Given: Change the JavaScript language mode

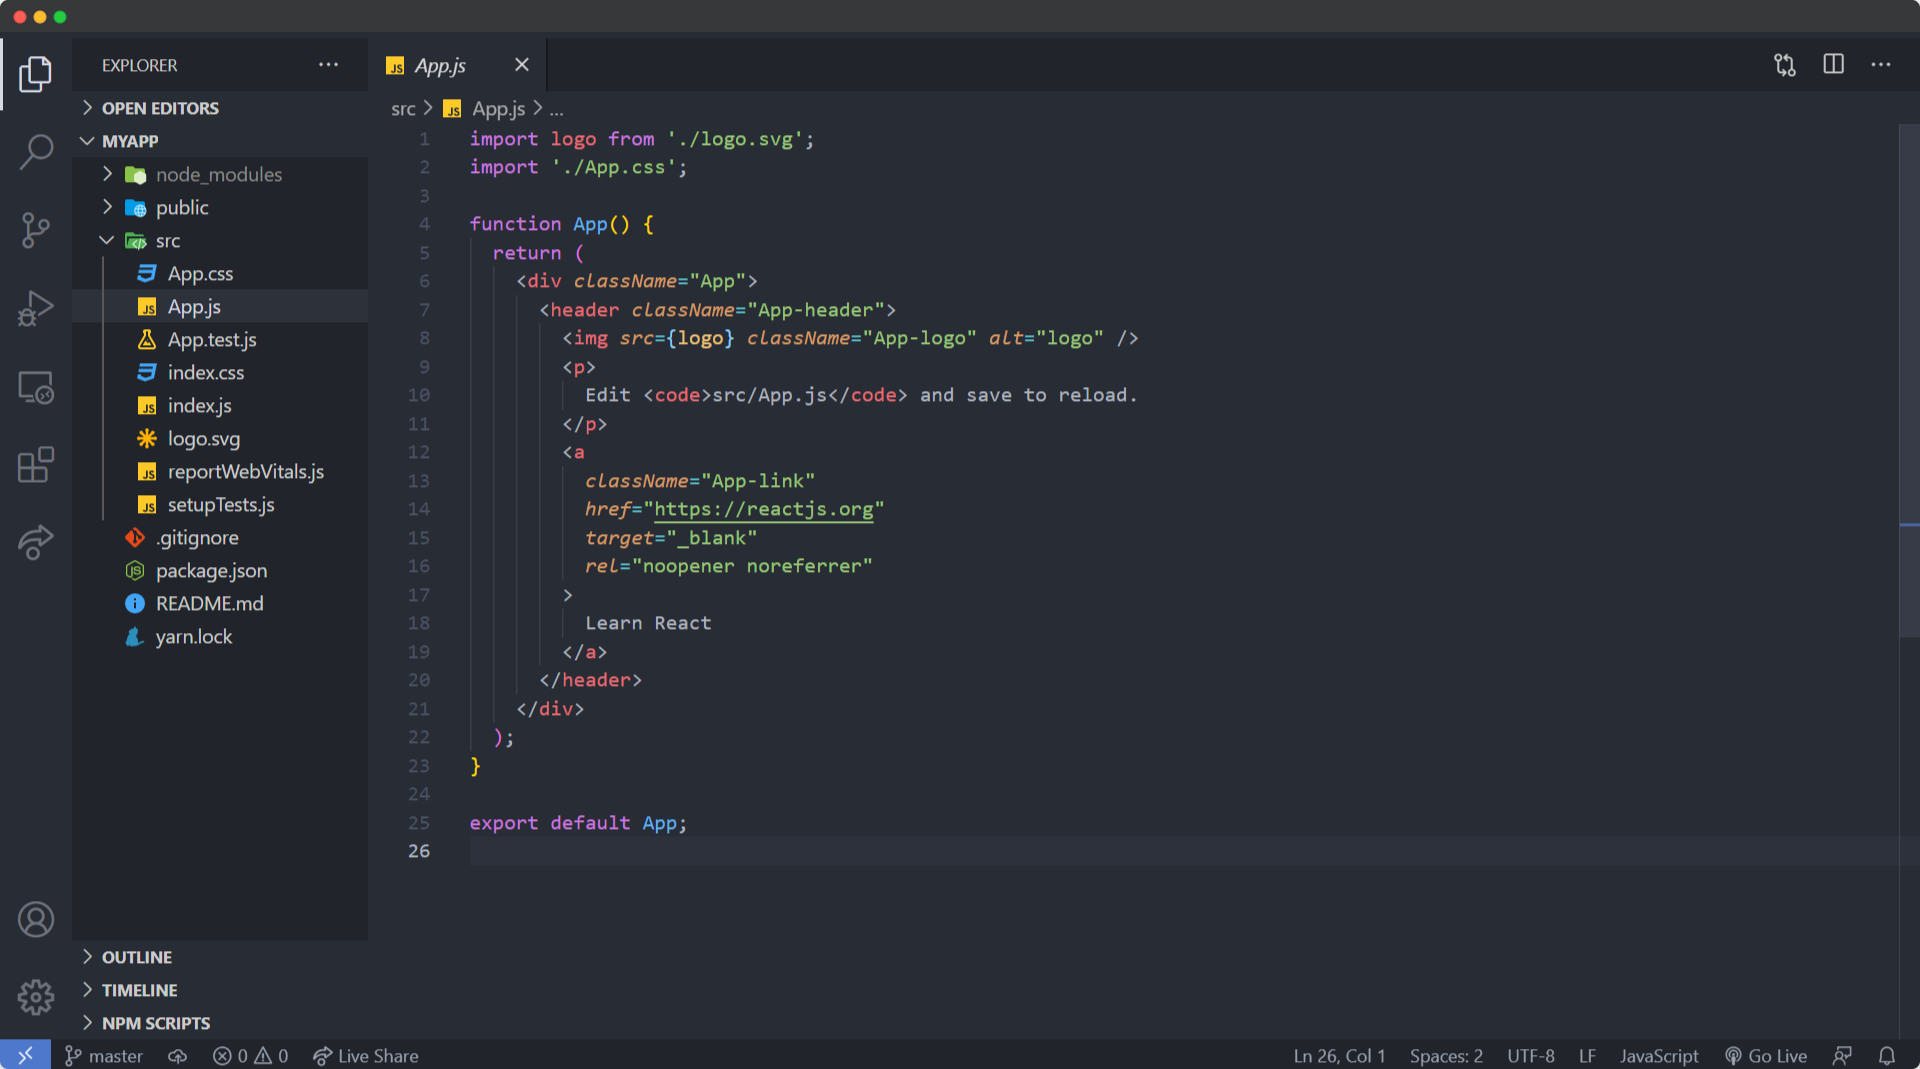Looking at the screenshot, I should click(x=1658, y=1056).
